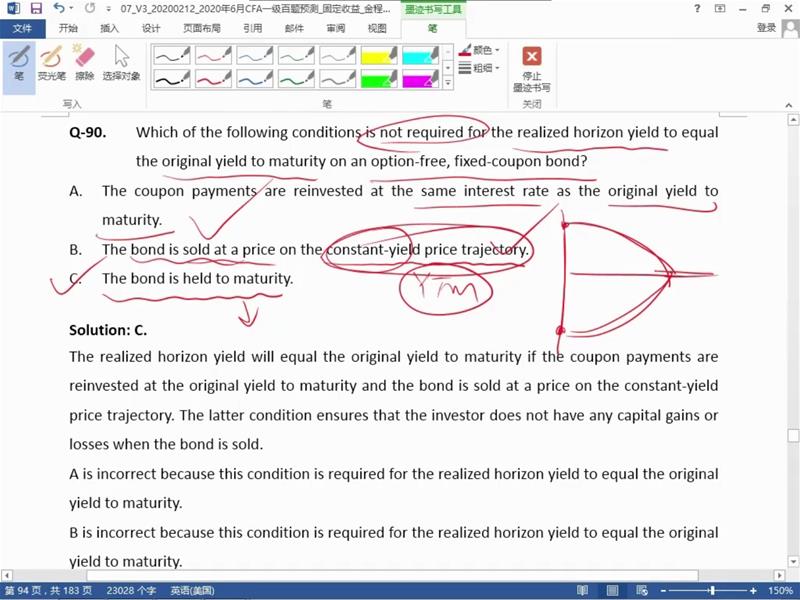Screen dimensions: 800x600
Task: Save document via quick access toolbar
Action: 36,9
